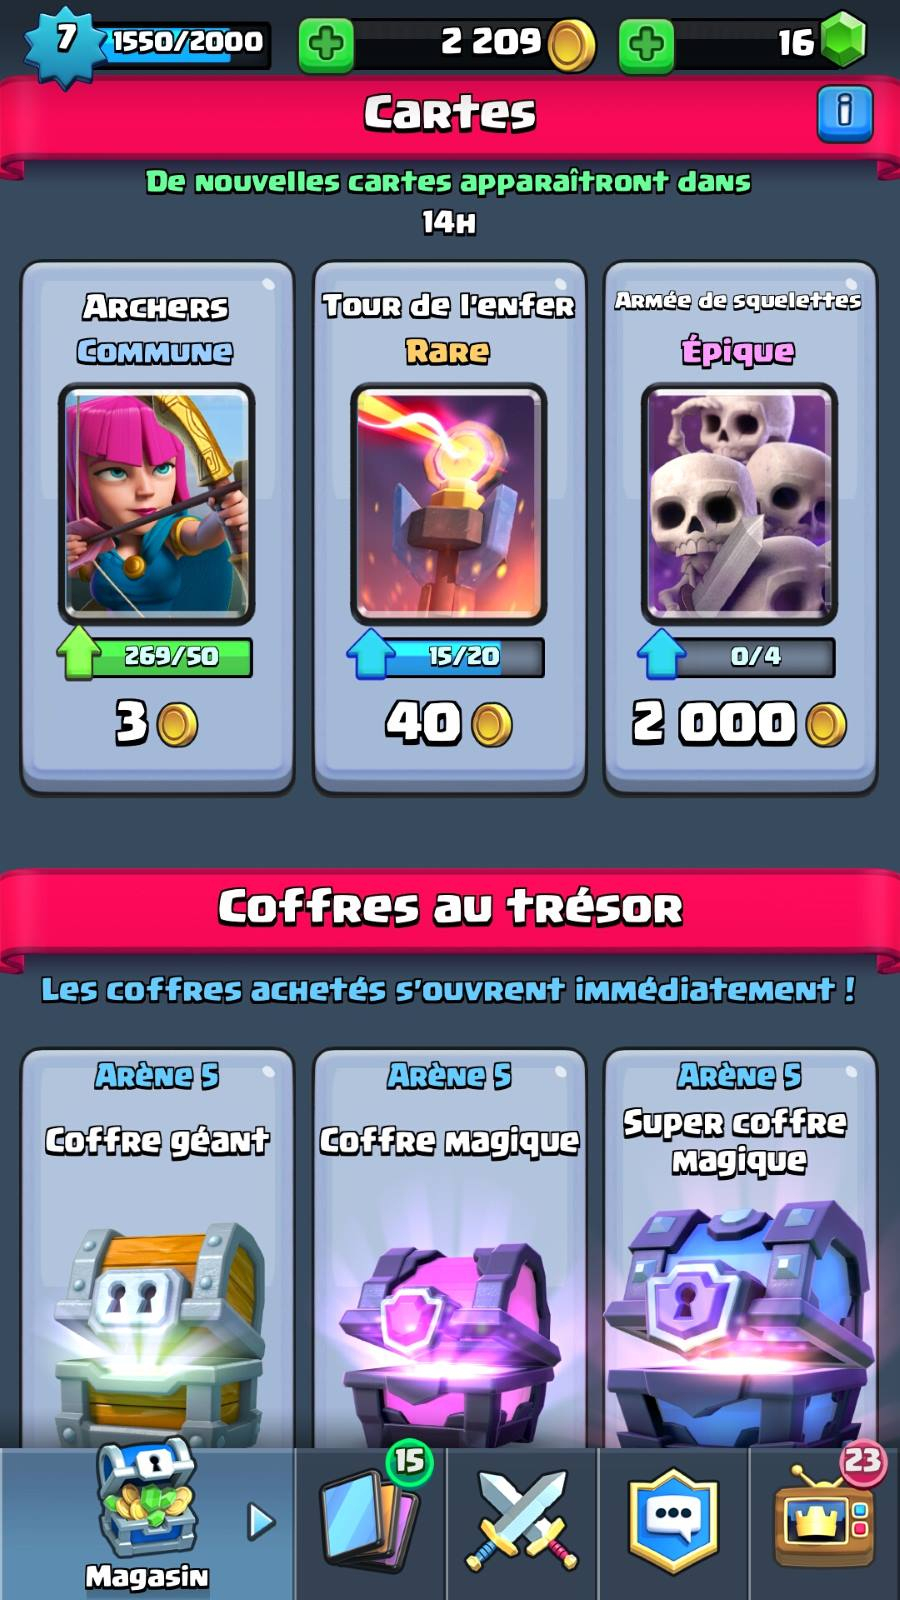The height and width of the screenshot is (1600, 900).
Task: Tap the green gem icon
Action: [843, 40]
